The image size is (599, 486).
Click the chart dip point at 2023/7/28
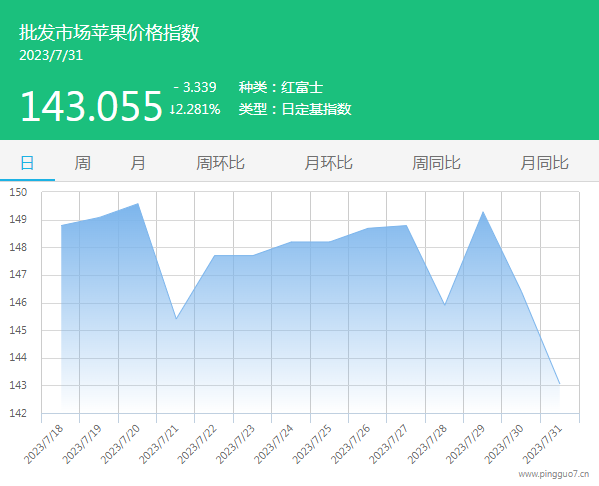point(445,305)
